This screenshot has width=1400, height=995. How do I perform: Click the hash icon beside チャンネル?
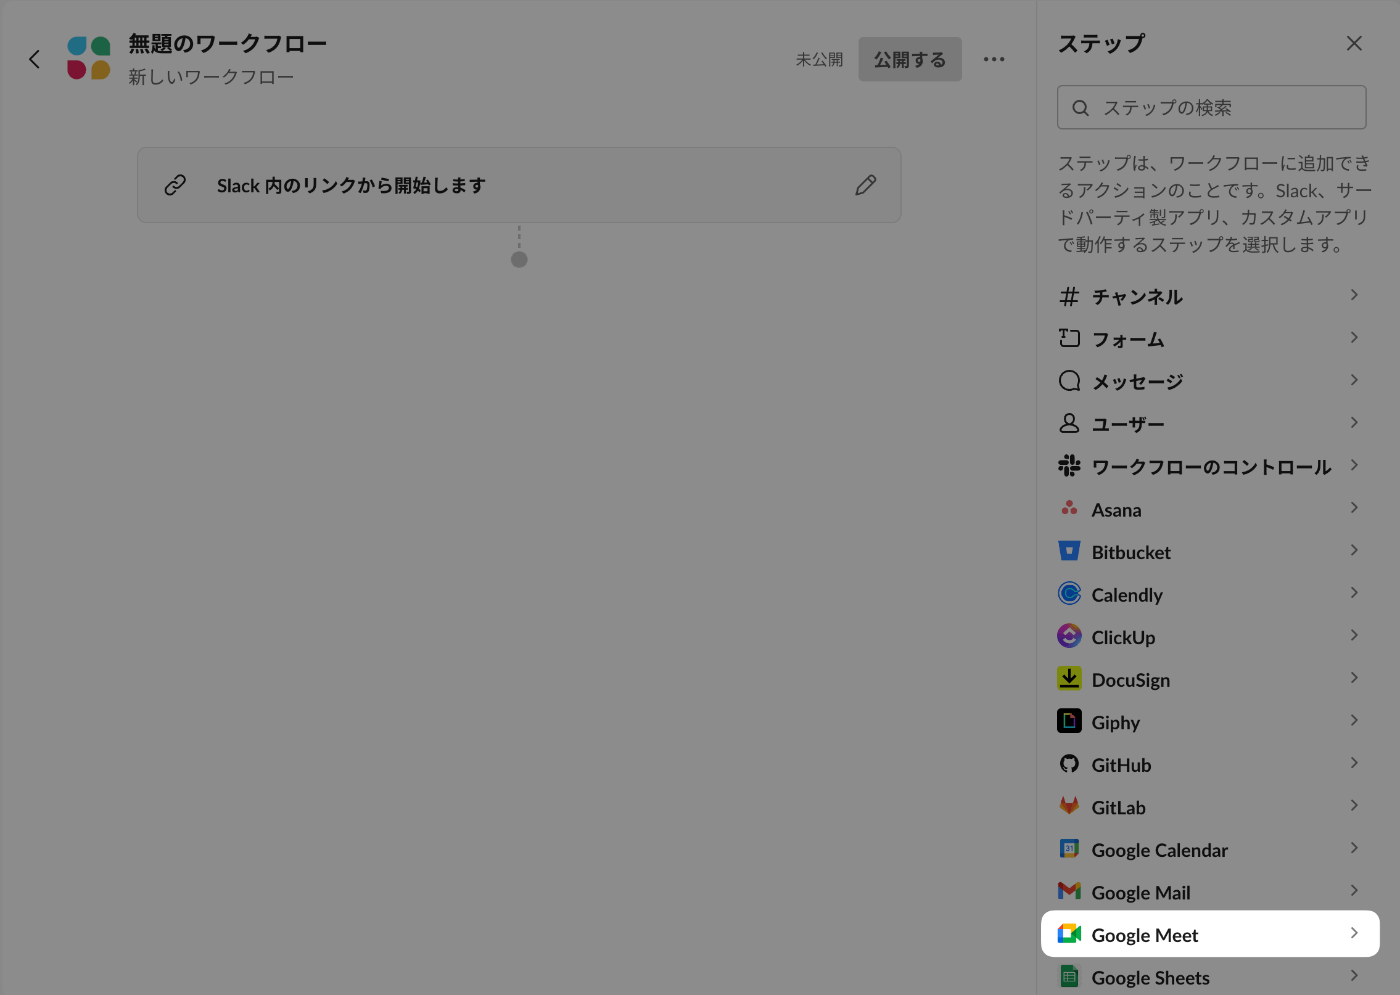point(1069,296)
